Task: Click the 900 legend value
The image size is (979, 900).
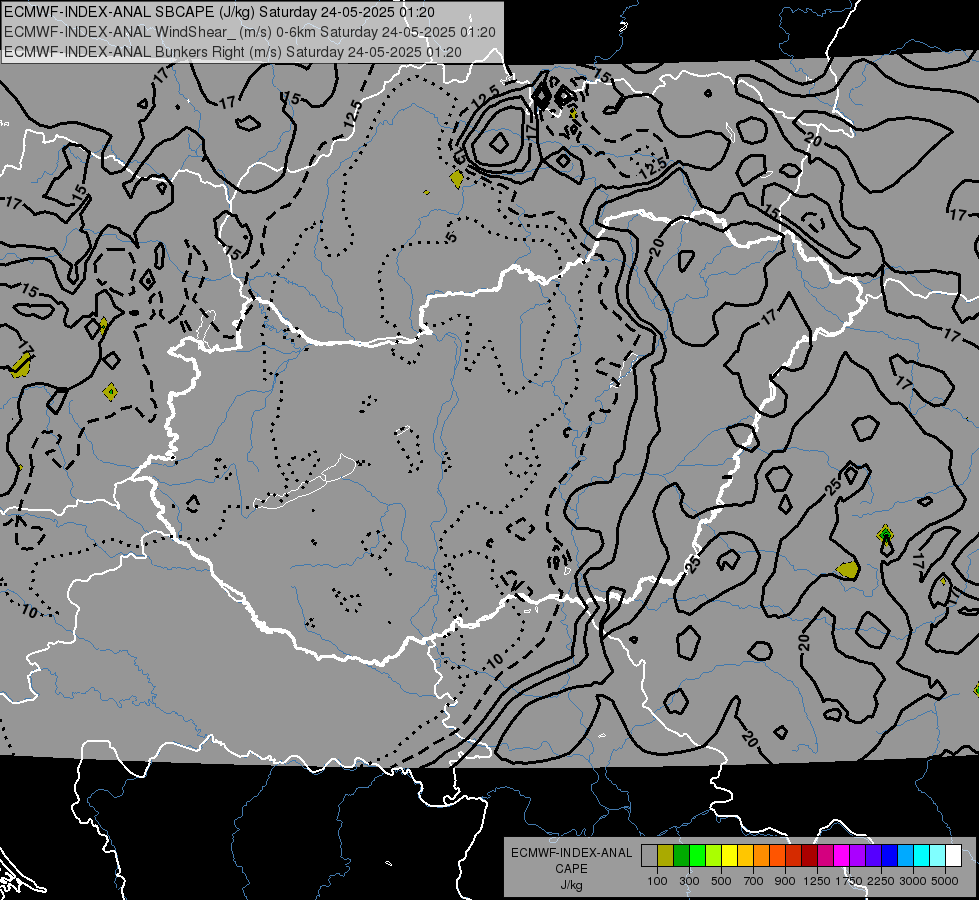Action: tap(785, 881)
